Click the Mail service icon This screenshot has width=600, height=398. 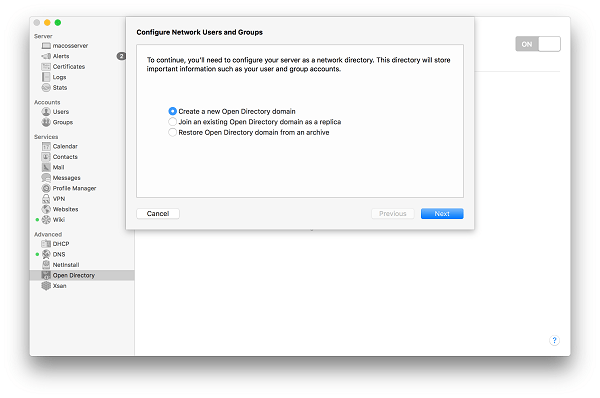click(46, 167)
